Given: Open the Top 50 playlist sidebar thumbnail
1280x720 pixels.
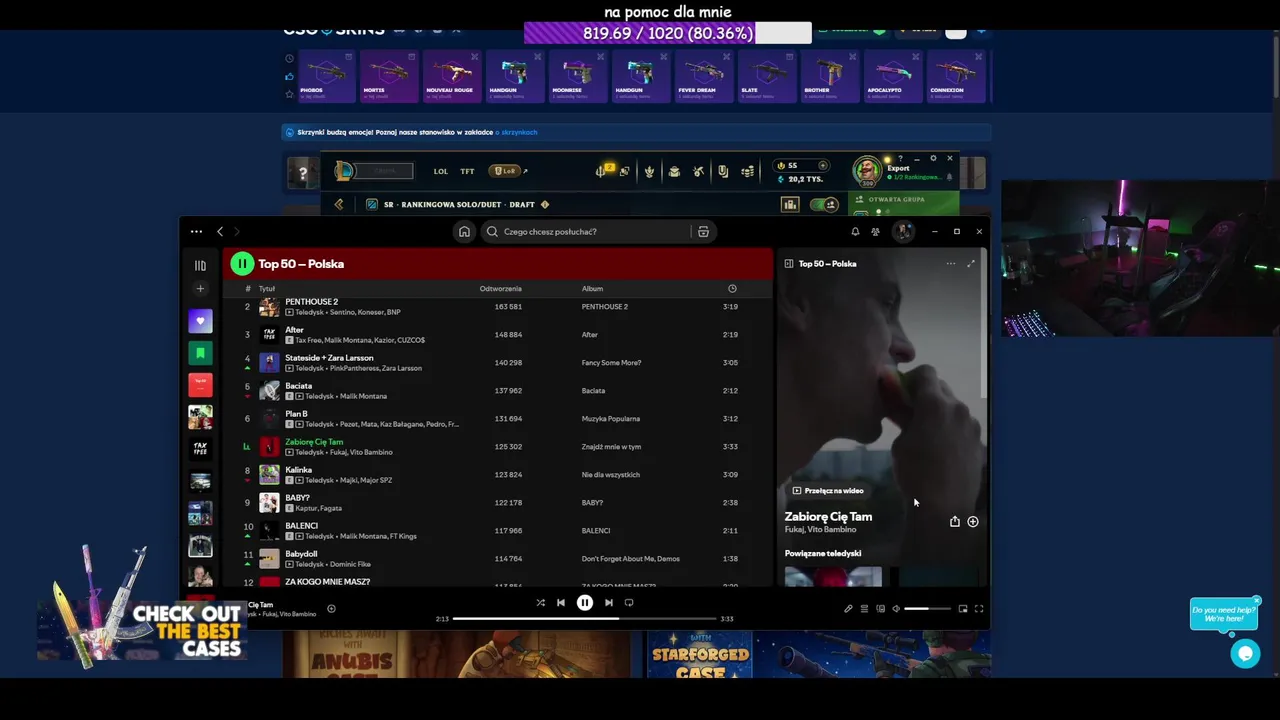Looking at the screenshot, I should (200, 385).
